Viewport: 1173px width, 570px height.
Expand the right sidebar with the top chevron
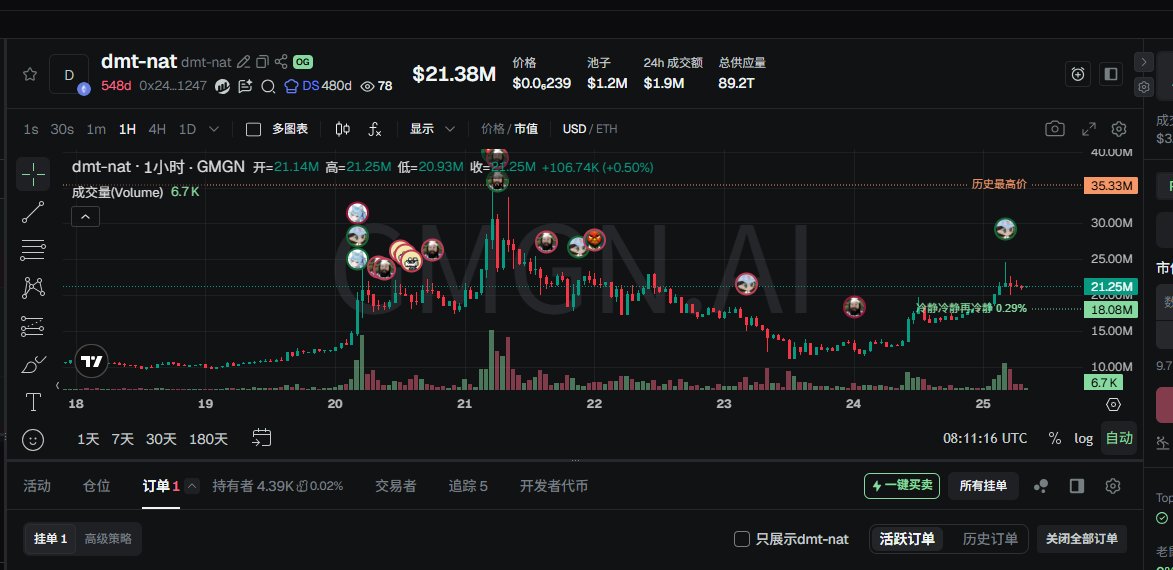coord(1144,61)
